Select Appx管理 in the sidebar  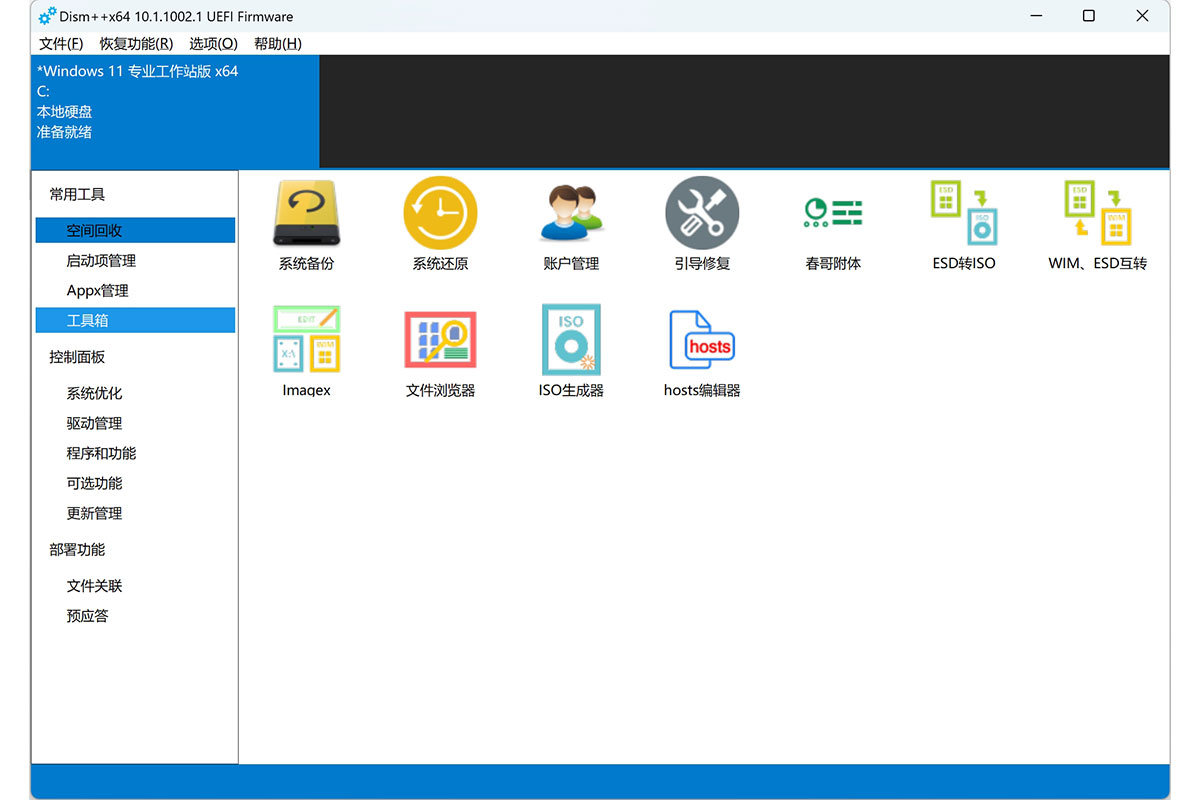pos(98,291)
